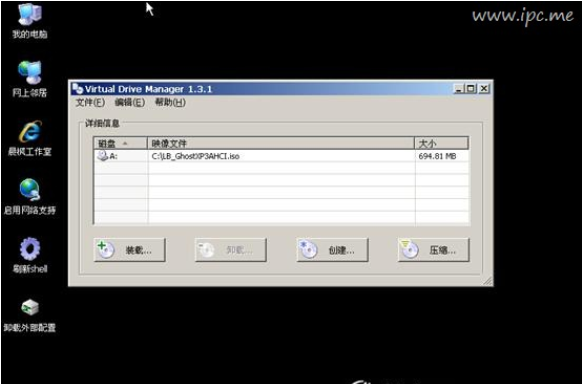The width and height of the screenshot is (582, 384).
Task: Click the window resize grip corner
Action: 488,281
